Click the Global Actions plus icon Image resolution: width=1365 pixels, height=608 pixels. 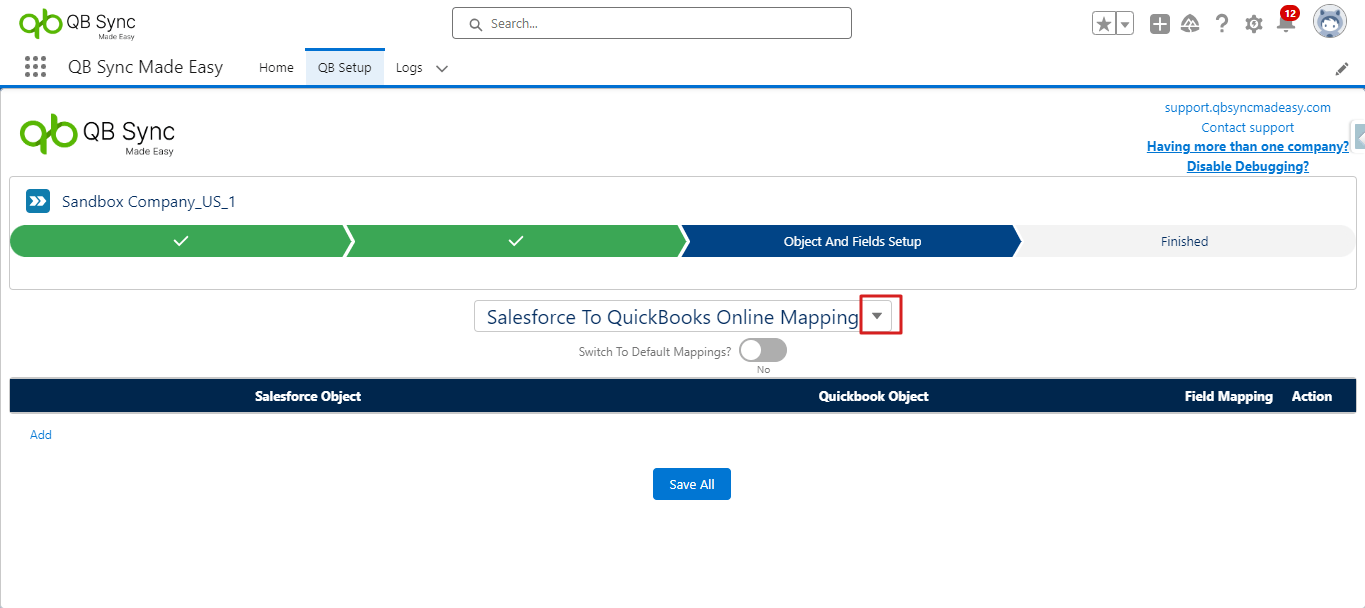coord(1159,24)
